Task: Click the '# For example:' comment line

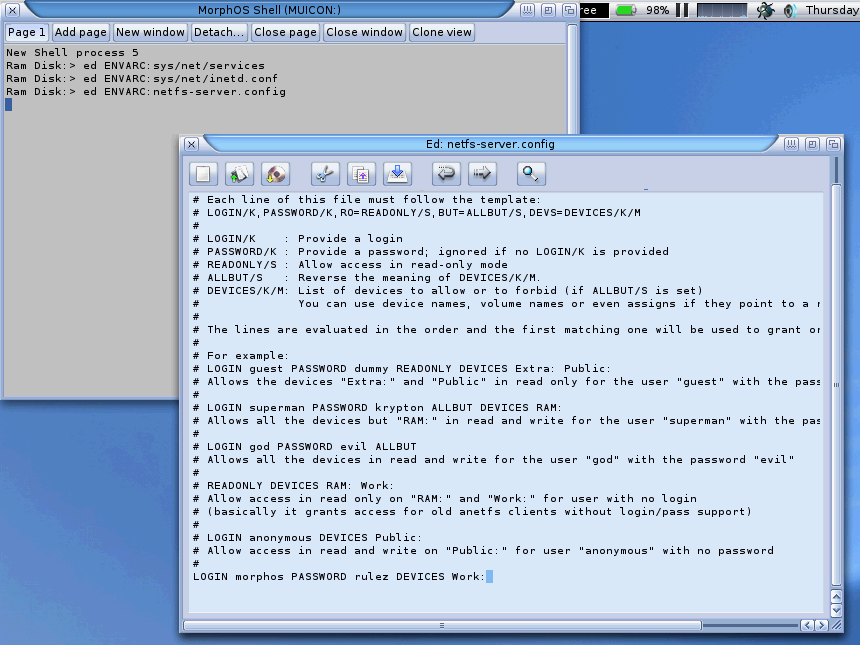Action: [x=241, y=355]
